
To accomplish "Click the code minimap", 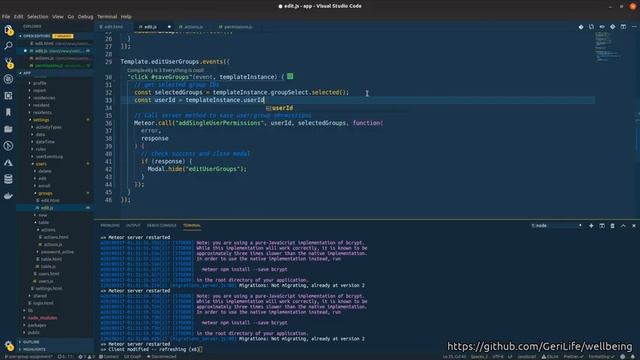I will click(x=608, y=47).
